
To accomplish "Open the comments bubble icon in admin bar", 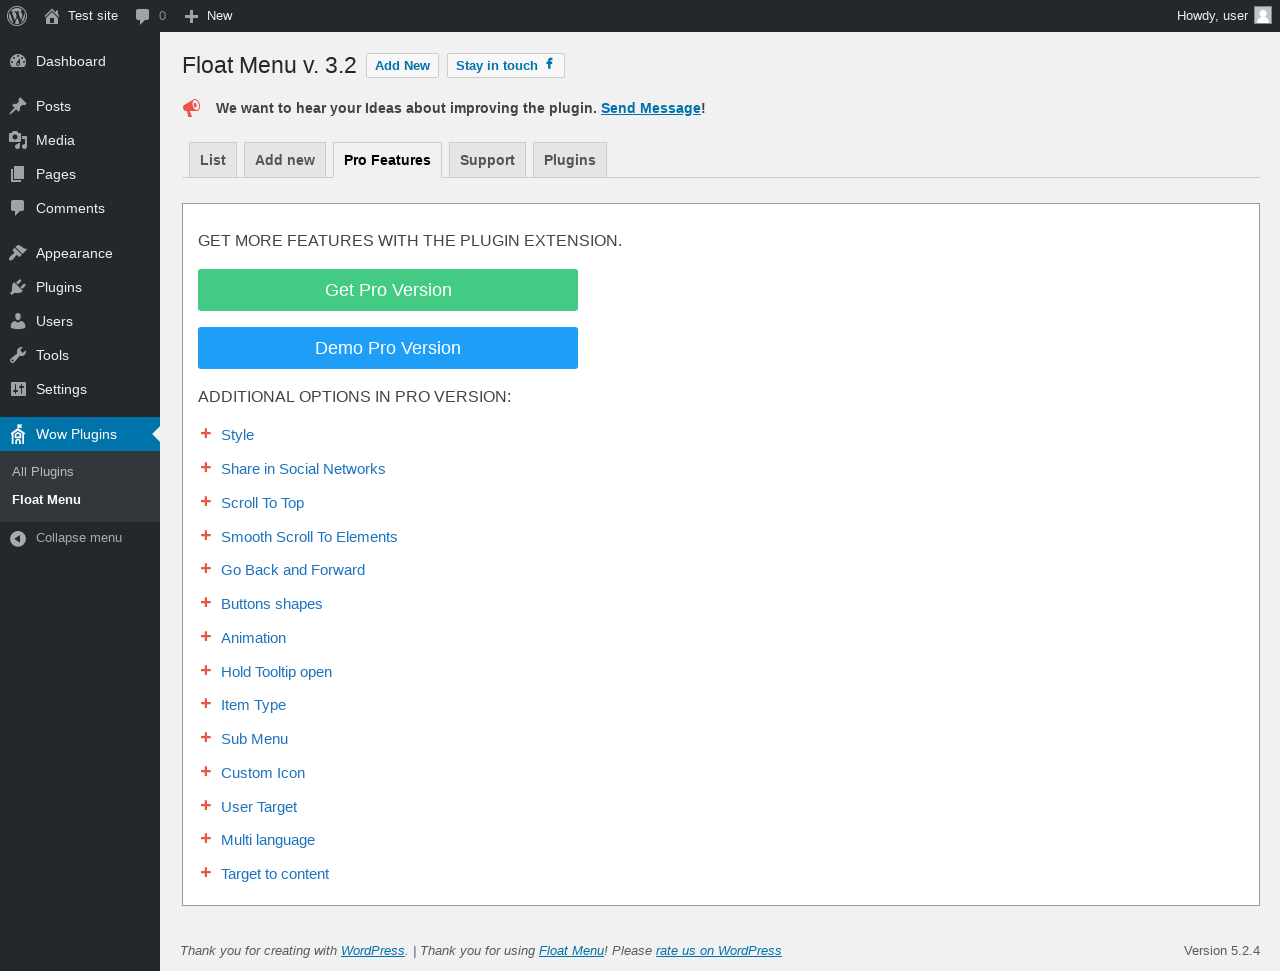I will coord(142,16).
